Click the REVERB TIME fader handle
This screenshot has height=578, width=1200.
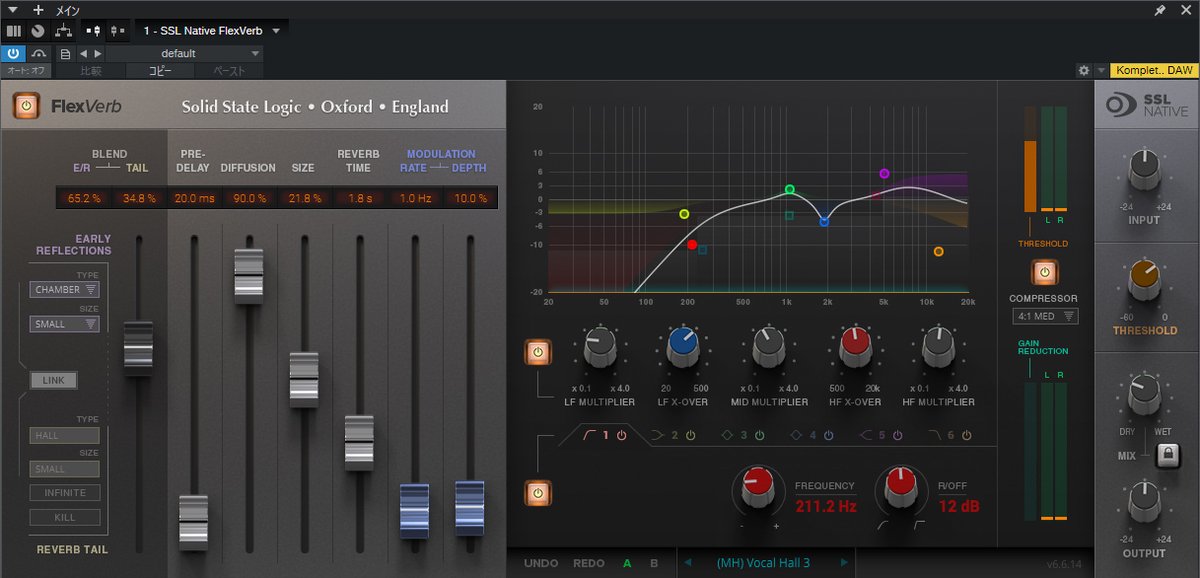(359, 443)
